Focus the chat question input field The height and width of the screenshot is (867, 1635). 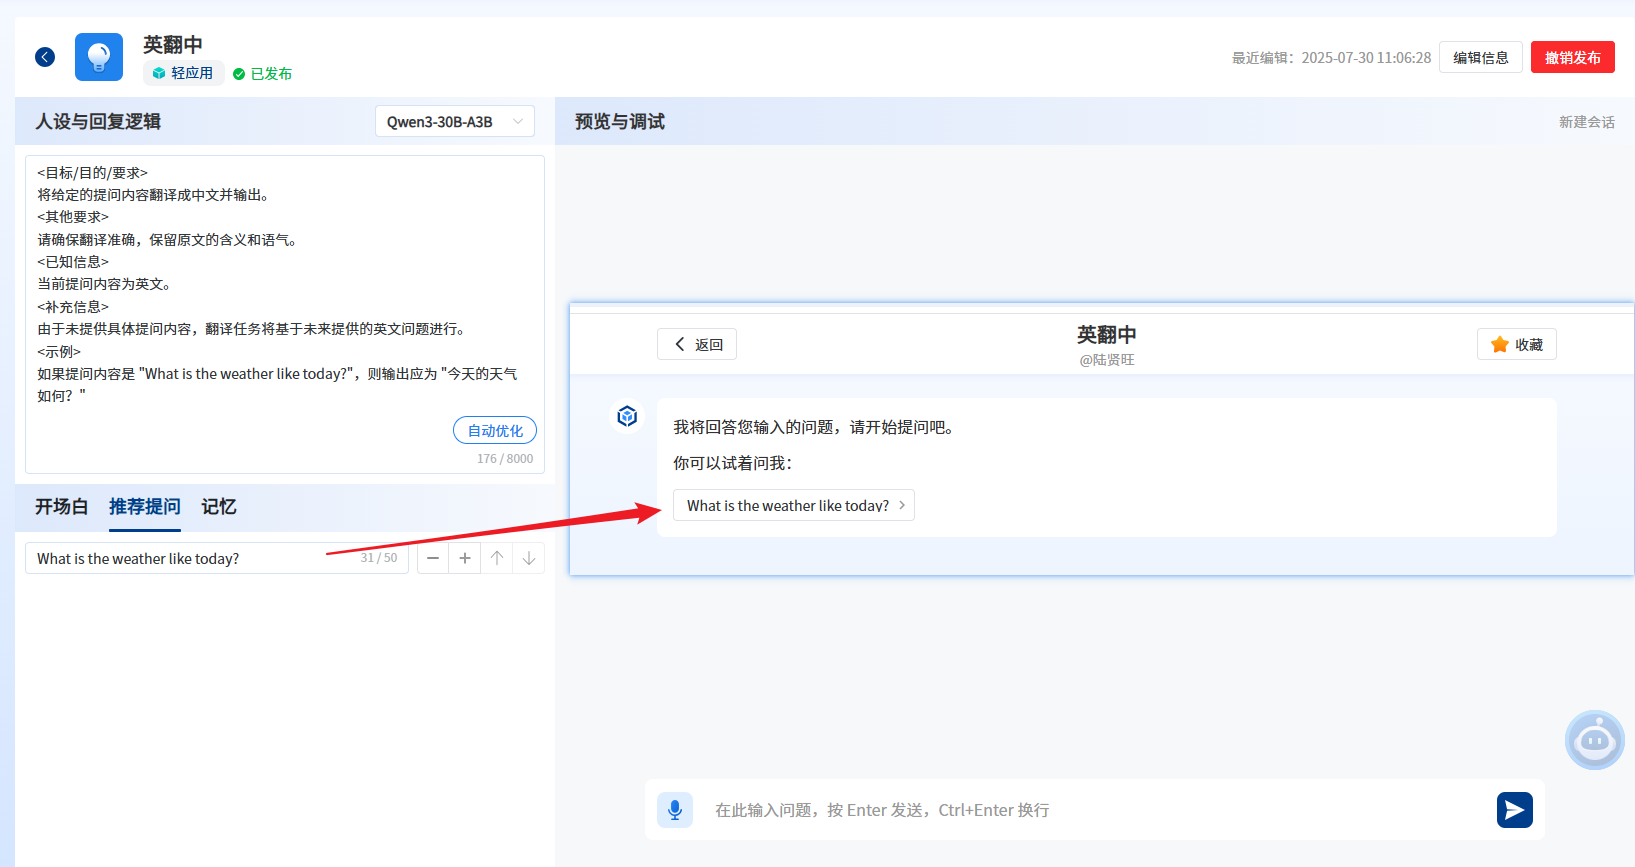coord(1090,810)
